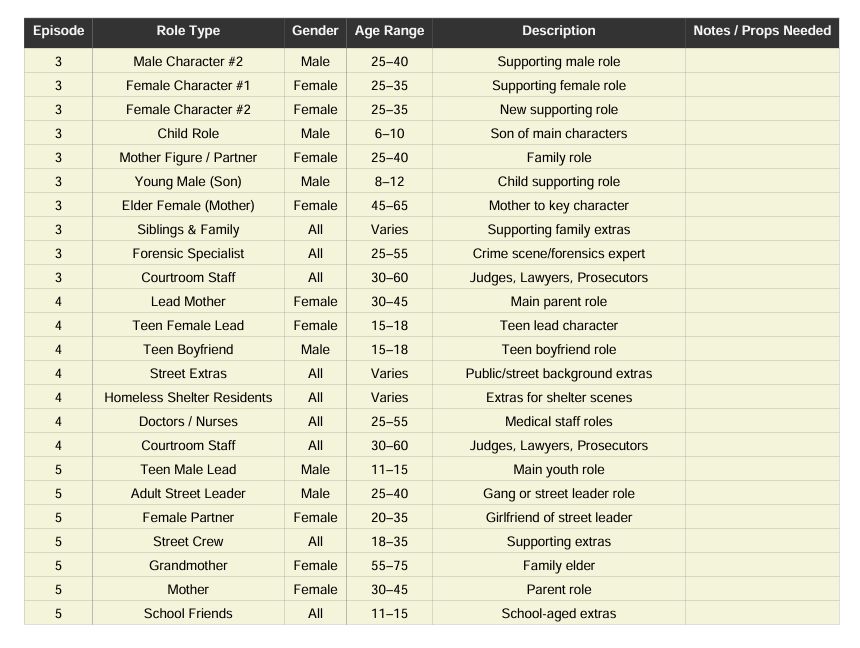This screenshot has height=648, width=860.
Task: Click the Girlfriend of street leader description
Action: pos(558,518)
